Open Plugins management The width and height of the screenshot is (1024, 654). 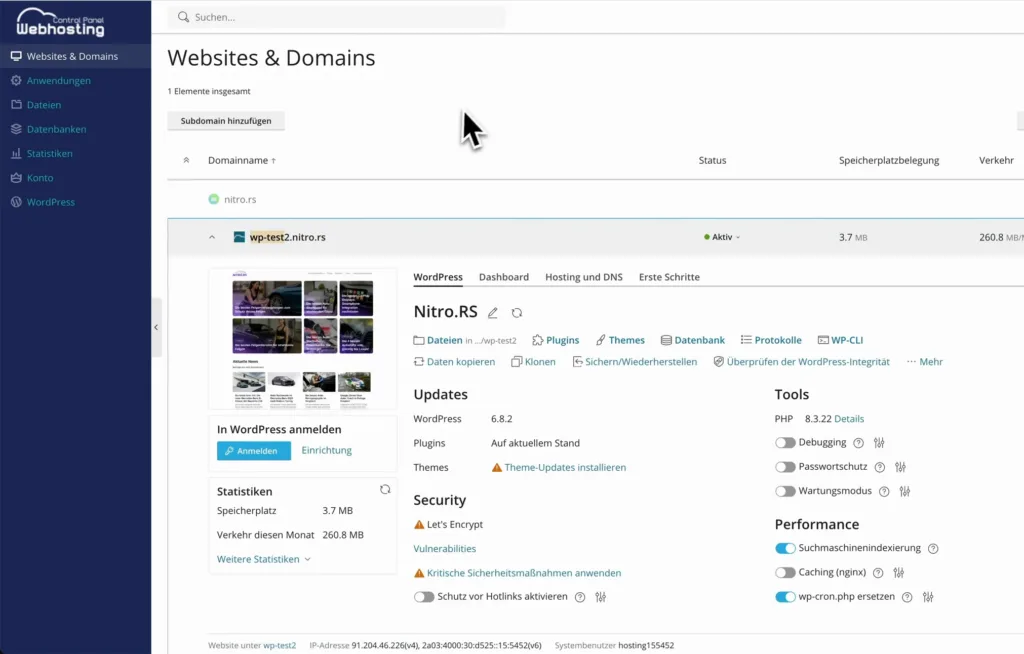556,340
